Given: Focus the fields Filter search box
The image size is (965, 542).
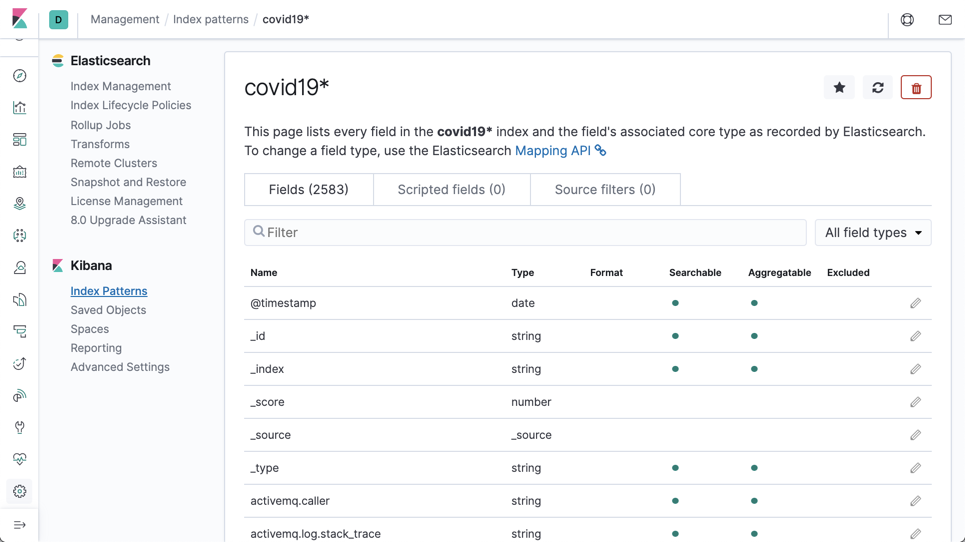Looking at the screenshot, I should [x=525, y=233].
